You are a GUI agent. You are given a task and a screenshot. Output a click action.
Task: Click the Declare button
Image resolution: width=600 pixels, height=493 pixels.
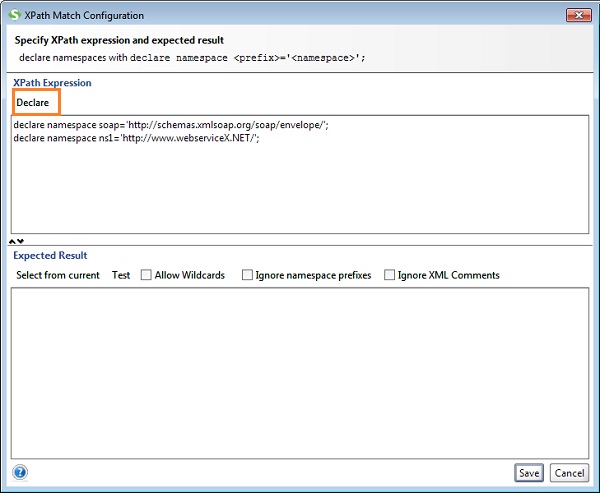point(33,102)
